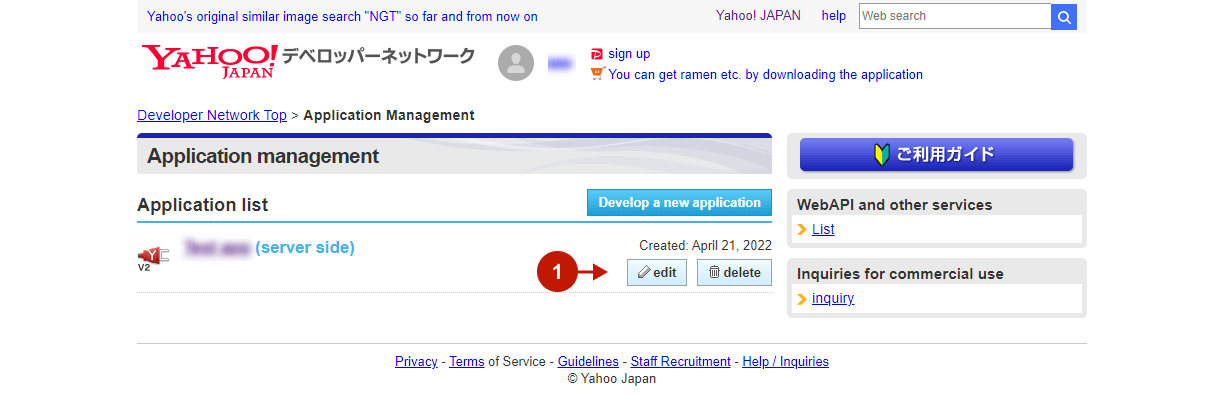Delete the listed application
The image size is (1206, 407).
click(x=734, y=272)
